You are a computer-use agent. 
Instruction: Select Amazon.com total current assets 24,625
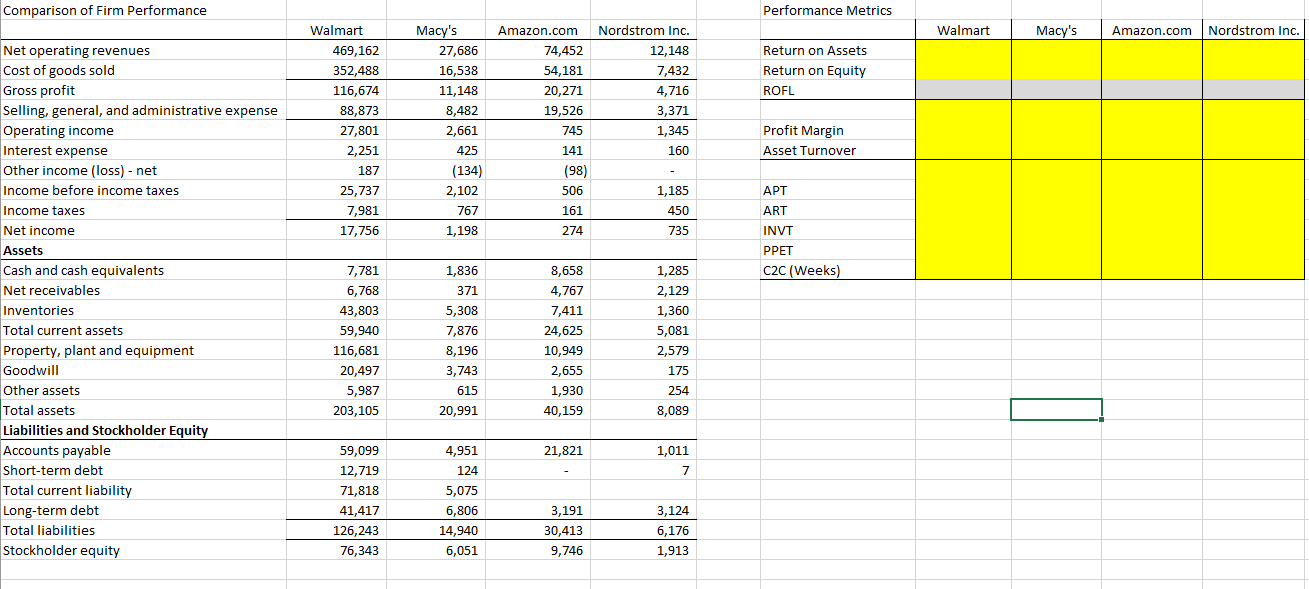click(x=563, y=330)
